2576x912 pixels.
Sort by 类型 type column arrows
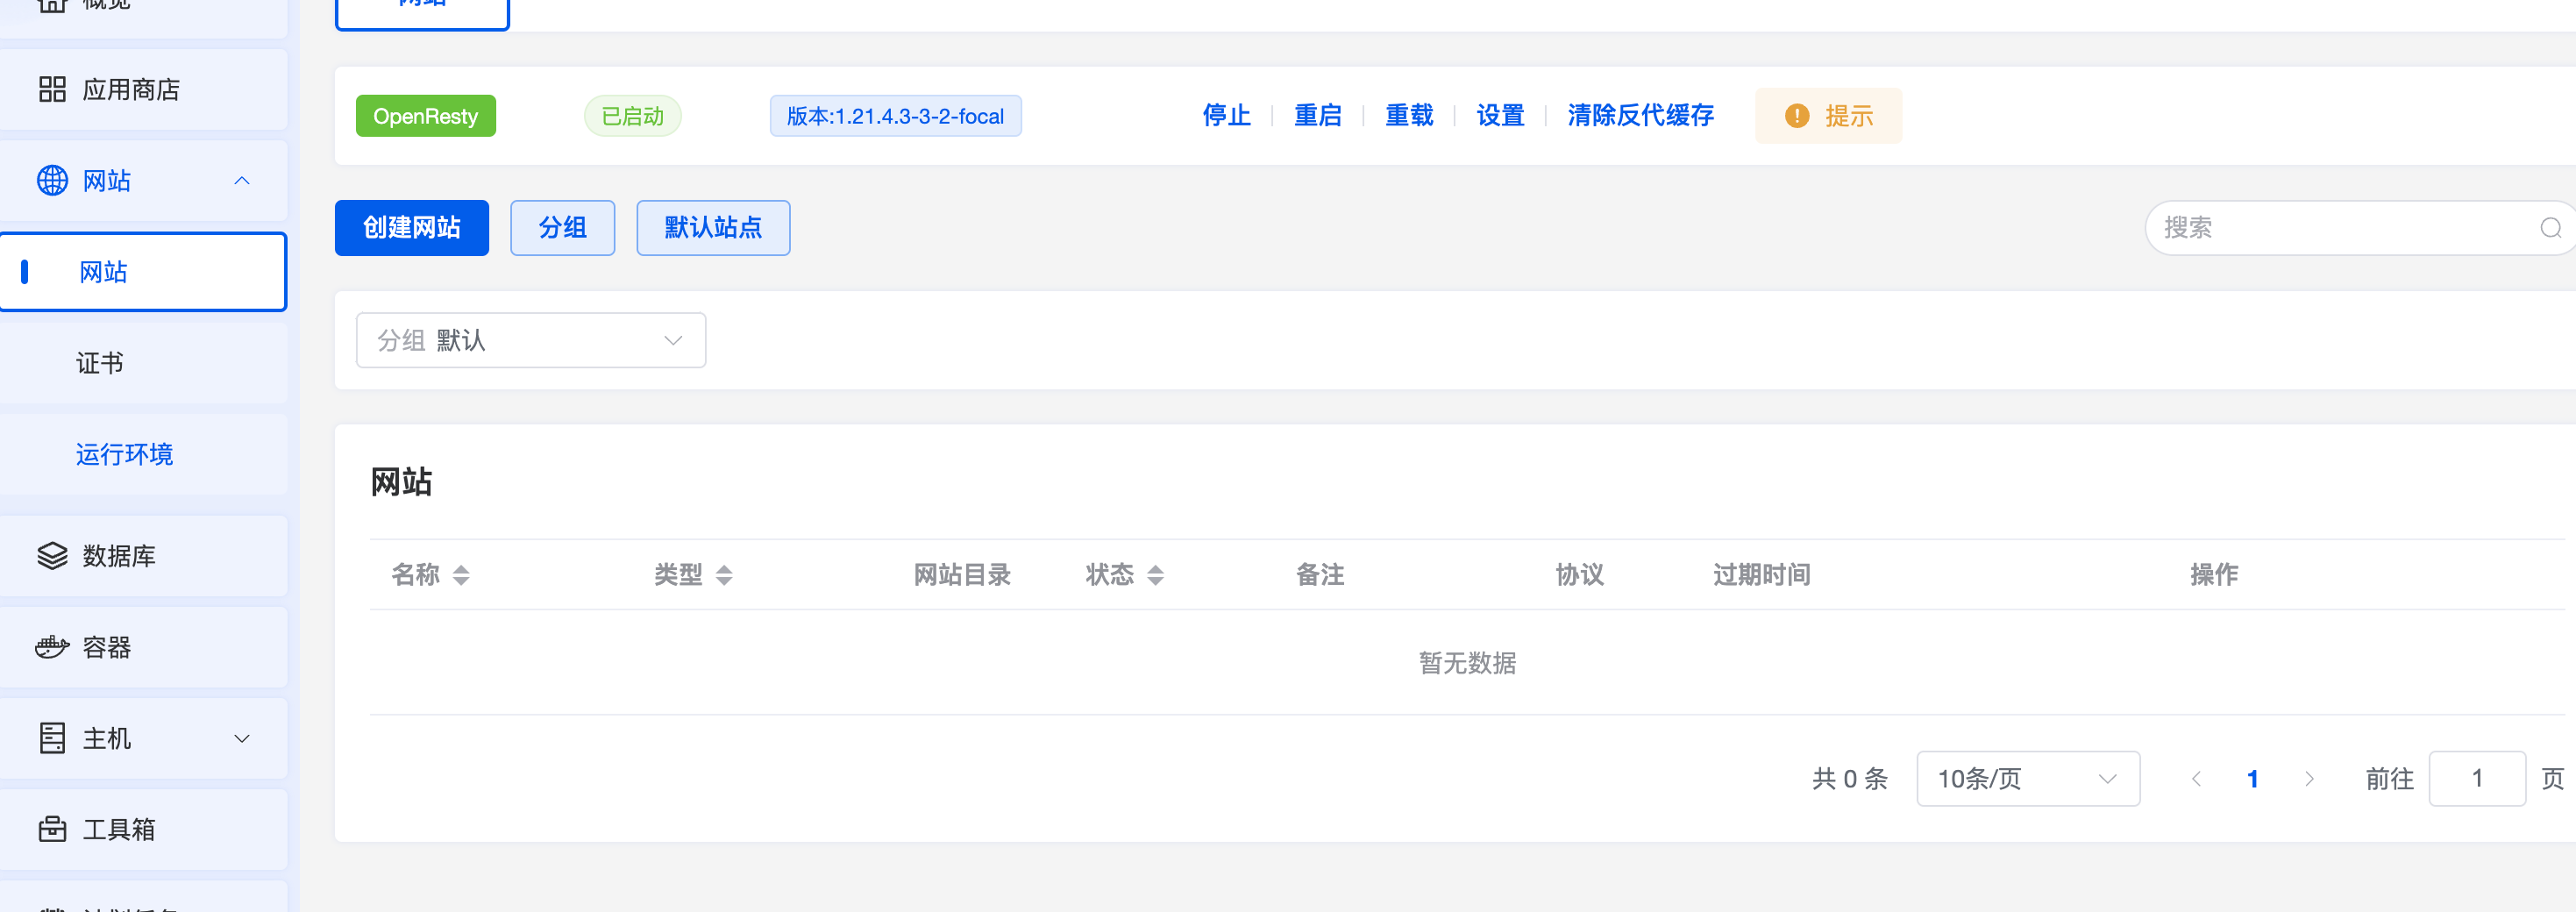pos(725,575)
